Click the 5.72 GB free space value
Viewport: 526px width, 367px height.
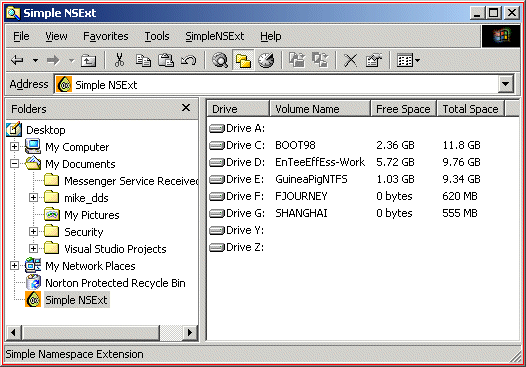[x=395, y=162]
